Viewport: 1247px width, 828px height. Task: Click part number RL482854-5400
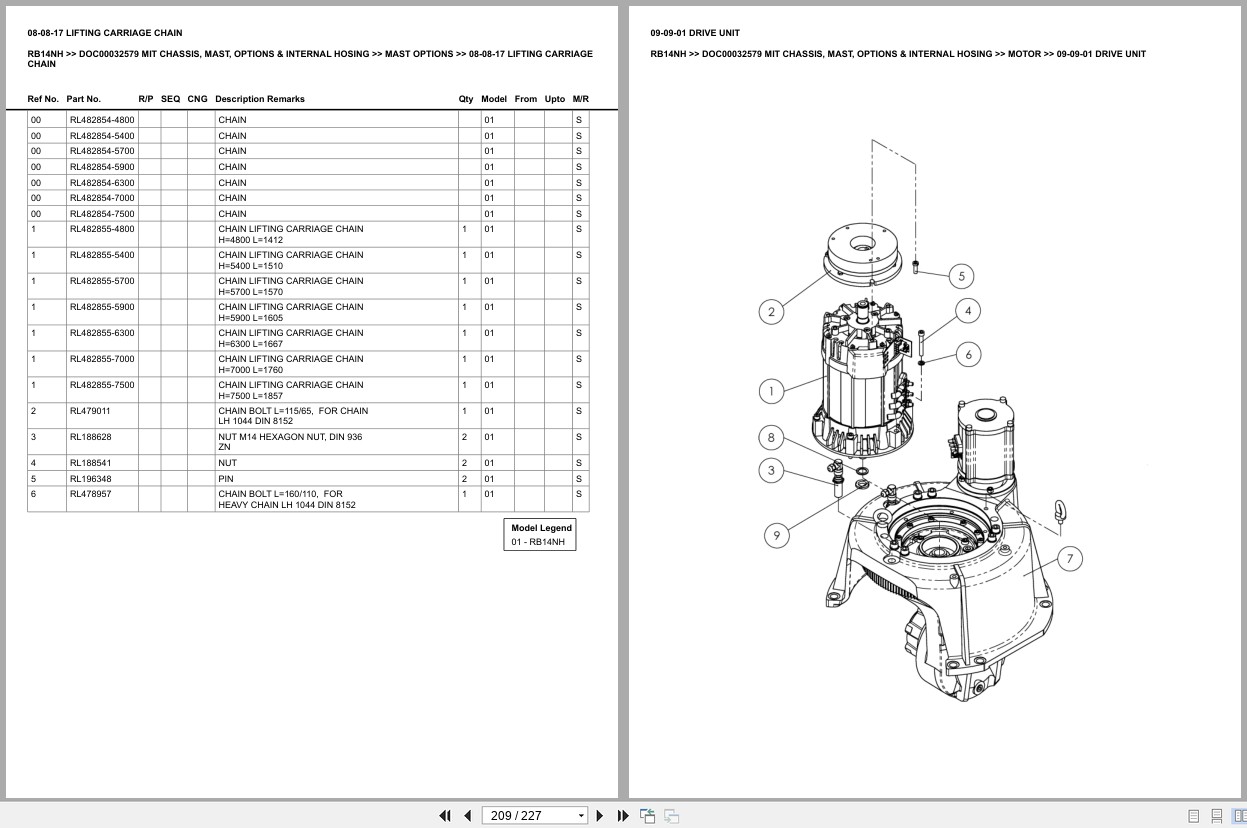[102, 136]
